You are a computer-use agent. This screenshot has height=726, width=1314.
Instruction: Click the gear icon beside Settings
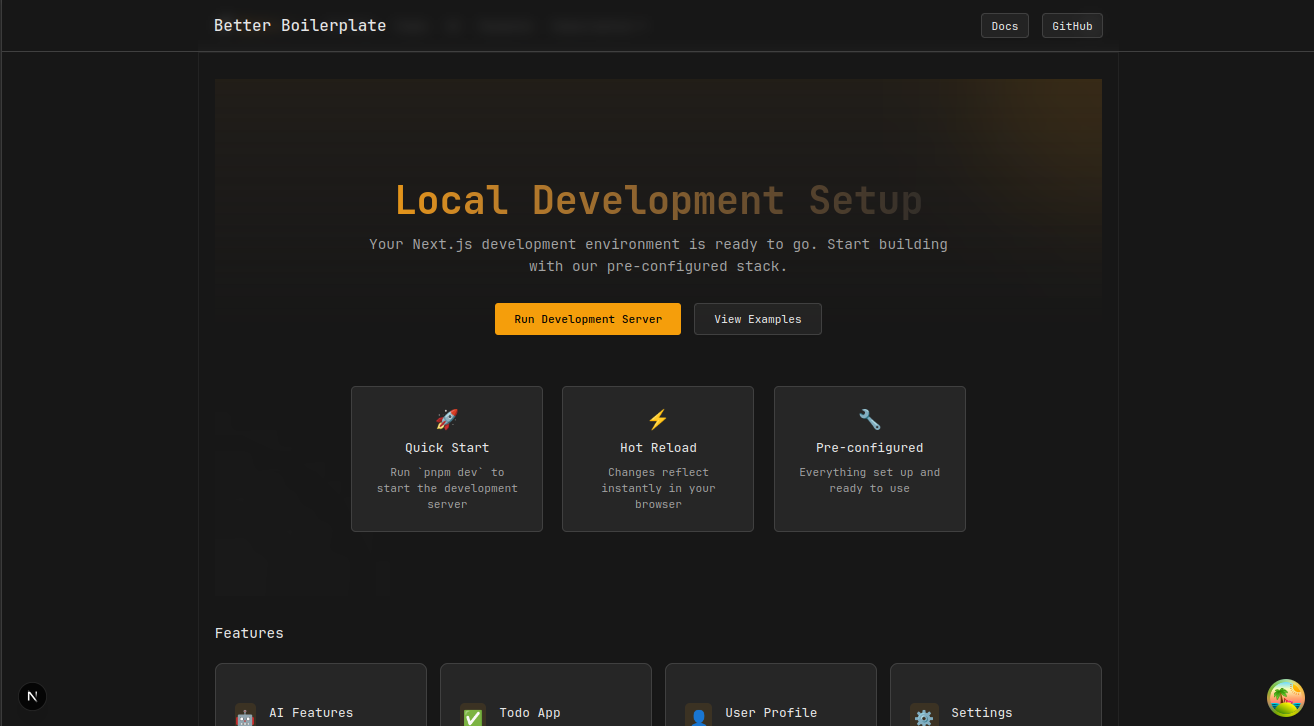924,716
